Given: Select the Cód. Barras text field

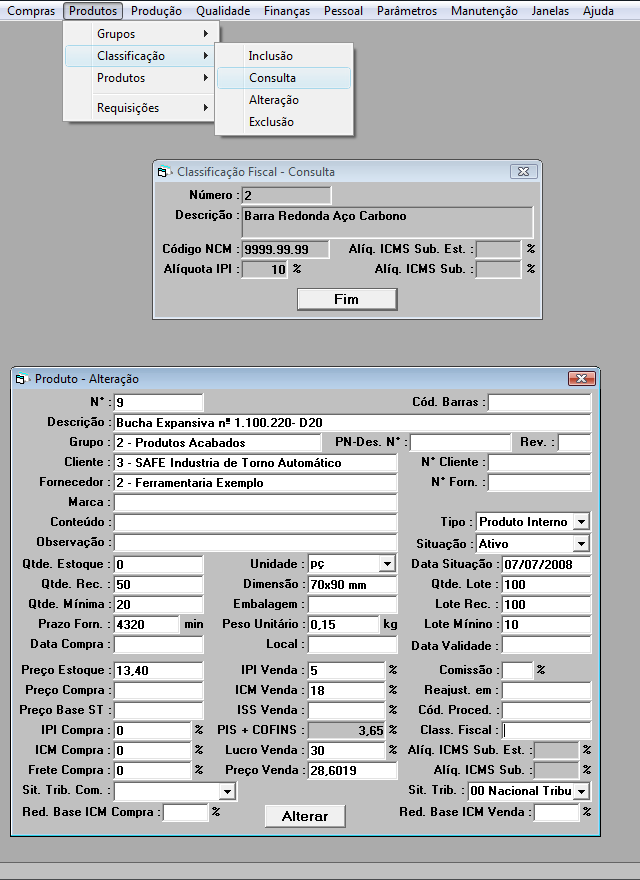Looking at the screenshot, I should pos(539,402).
